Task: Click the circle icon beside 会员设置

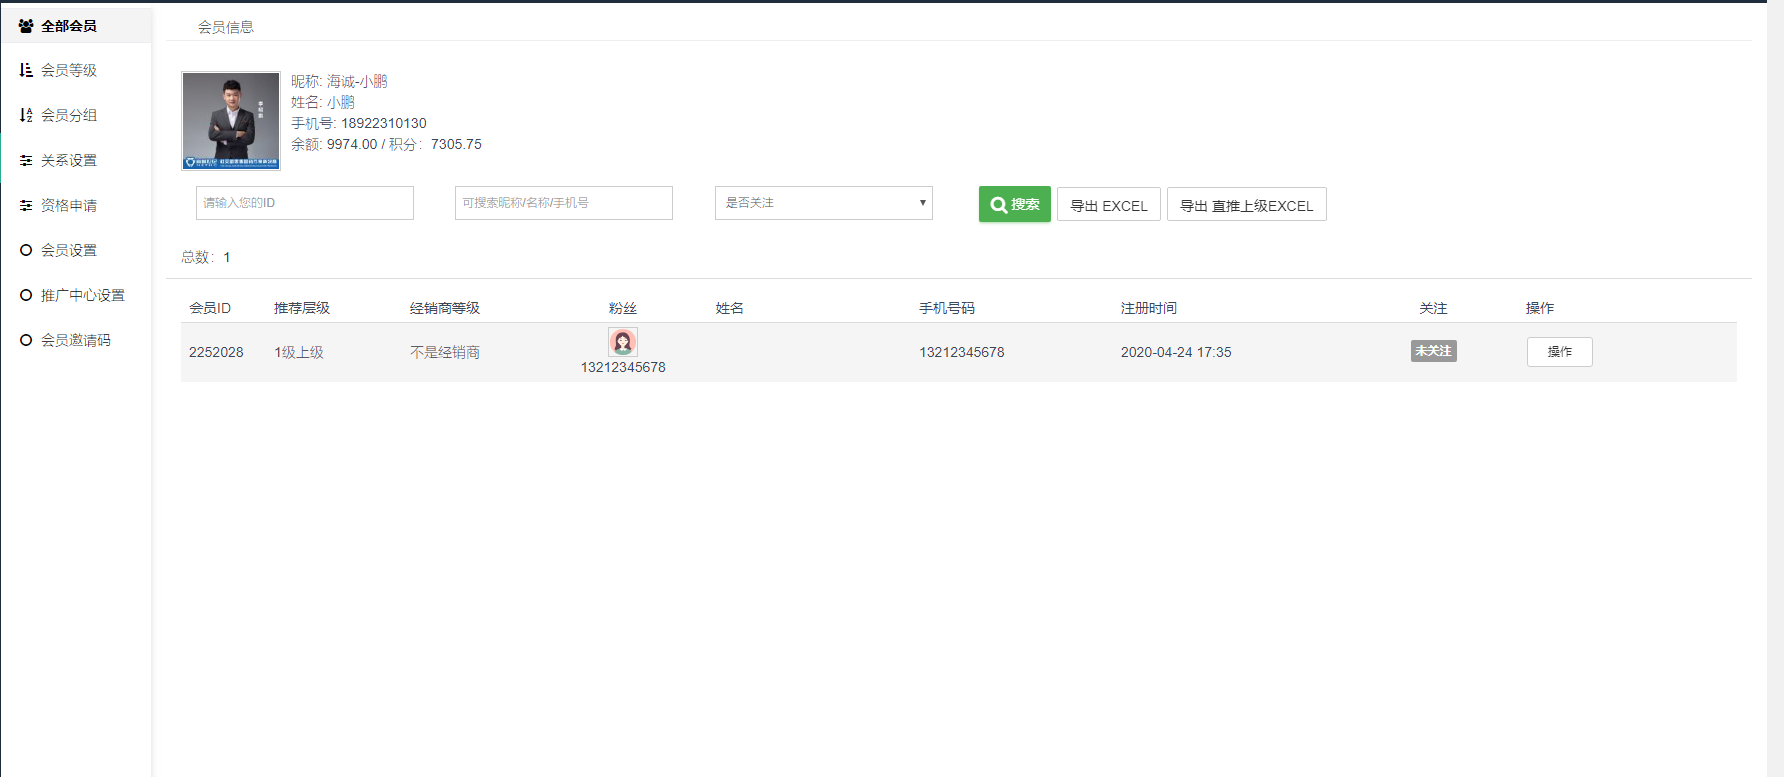Action: pyautogui.click(x=26, y=250)
